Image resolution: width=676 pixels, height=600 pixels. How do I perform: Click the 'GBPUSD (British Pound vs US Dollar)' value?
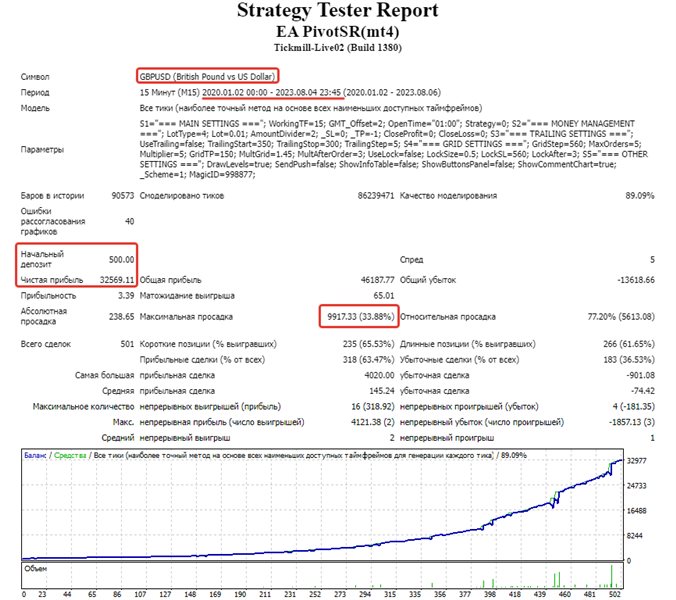207,77
